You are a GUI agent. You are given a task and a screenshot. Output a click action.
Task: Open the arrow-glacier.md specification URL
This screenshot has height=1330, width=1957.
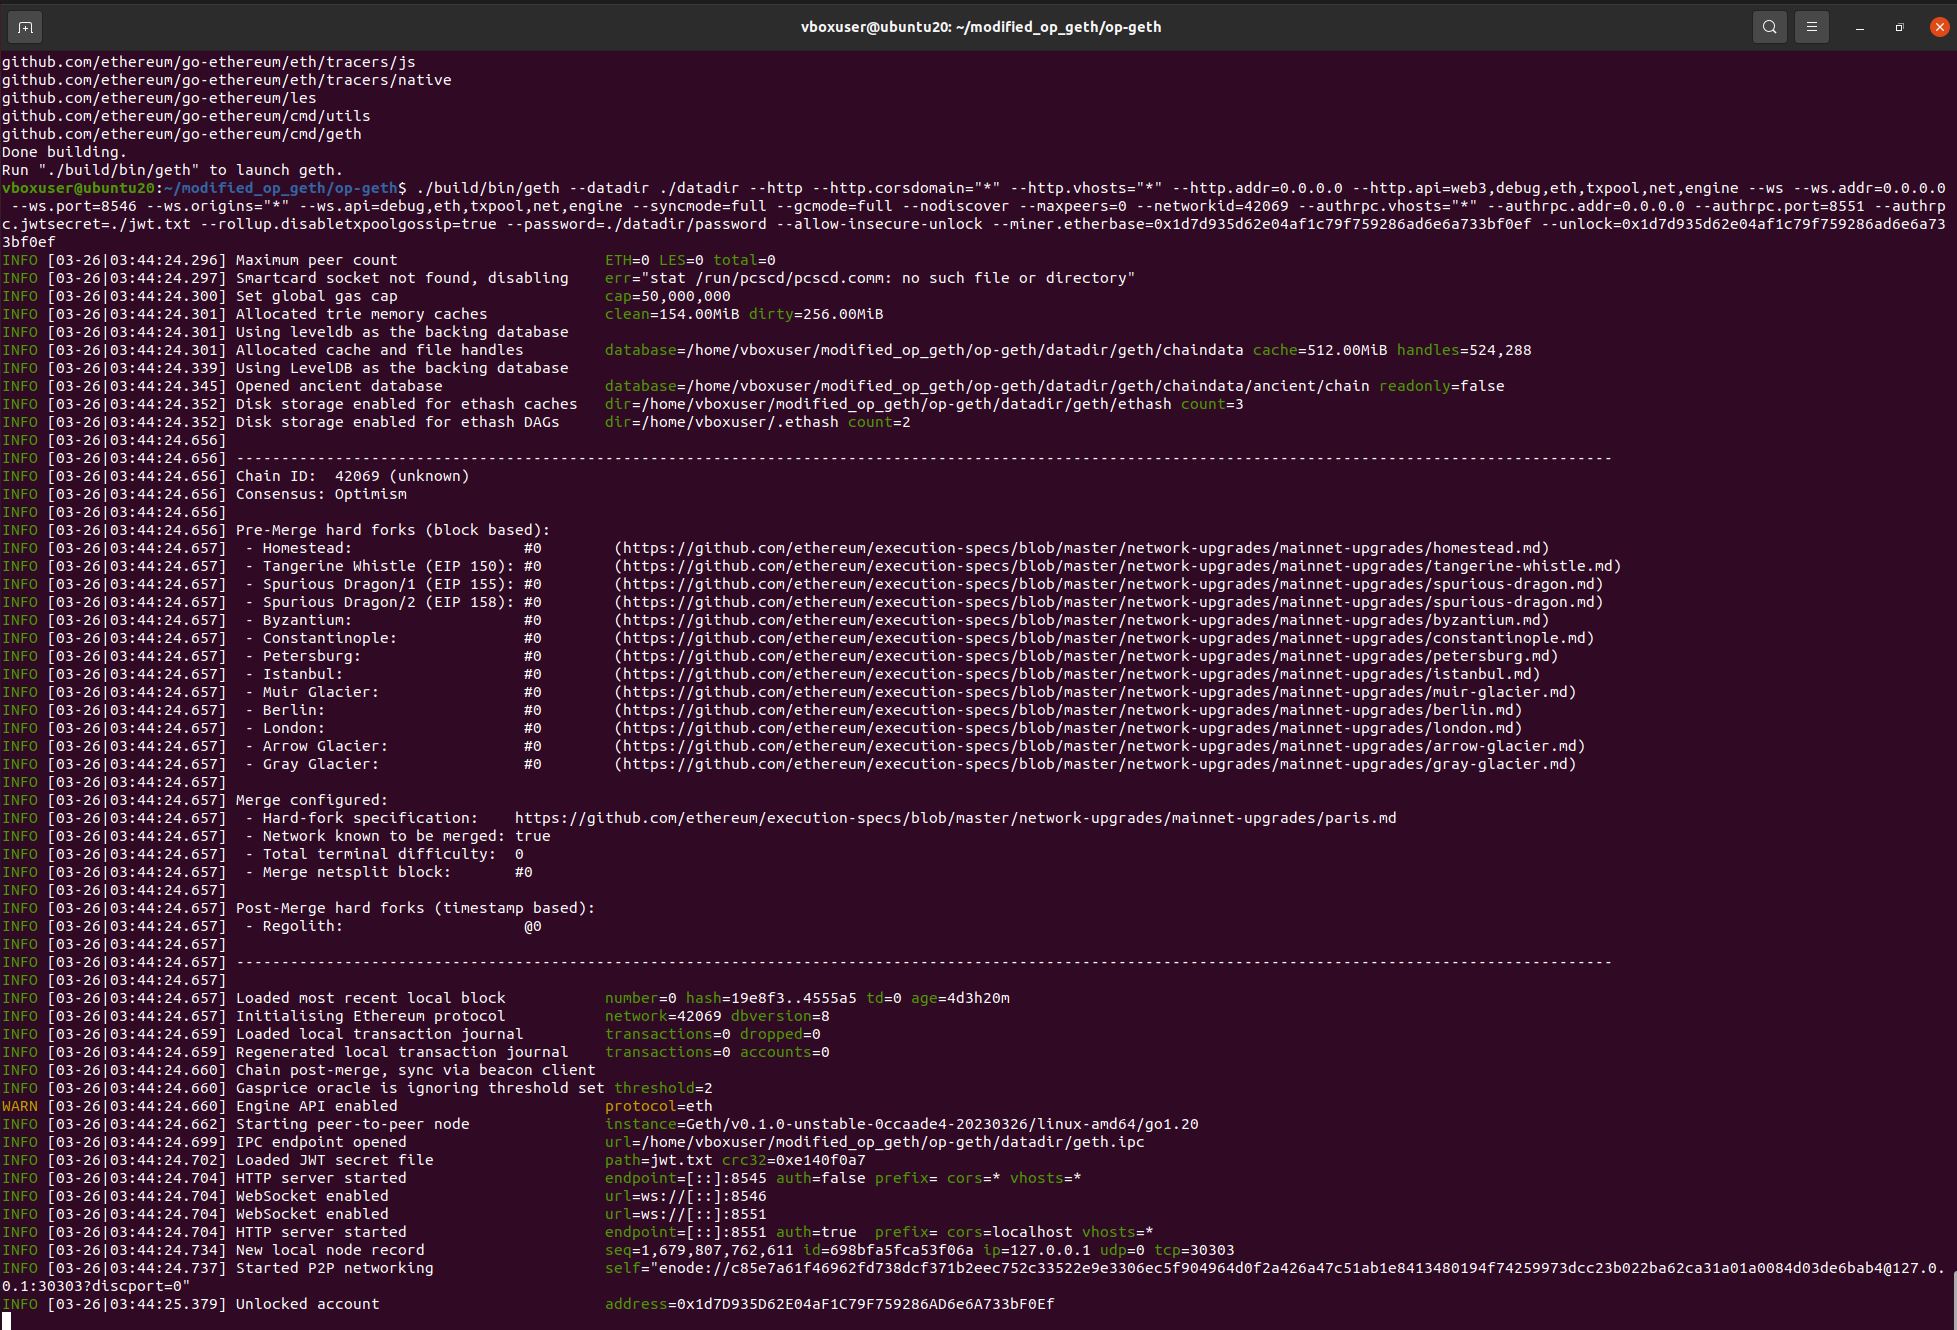[1100, 746]
